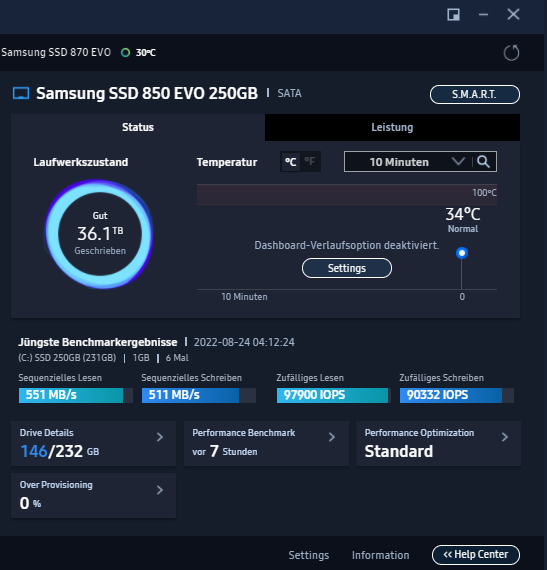The height and width of the screenshot is (570, 547).
Task: Open the S.M.A.R.T. details
Action: [475, 95]
